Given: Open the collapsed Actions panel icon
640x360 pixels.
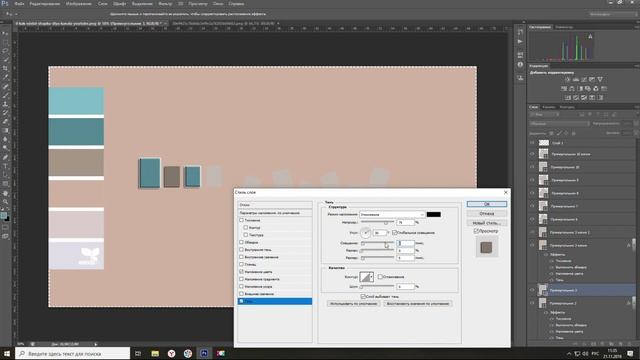Looking at the screenshot, I should [x=520, y=42].
